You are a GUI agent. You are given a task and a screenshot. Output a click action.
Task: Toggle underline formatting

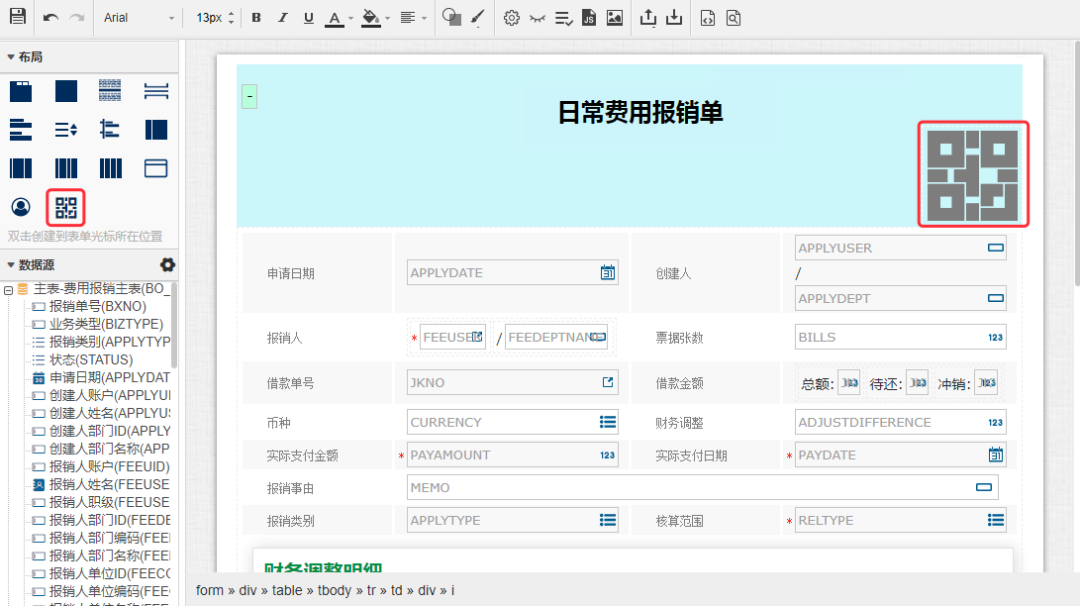[x=308, y=17]
